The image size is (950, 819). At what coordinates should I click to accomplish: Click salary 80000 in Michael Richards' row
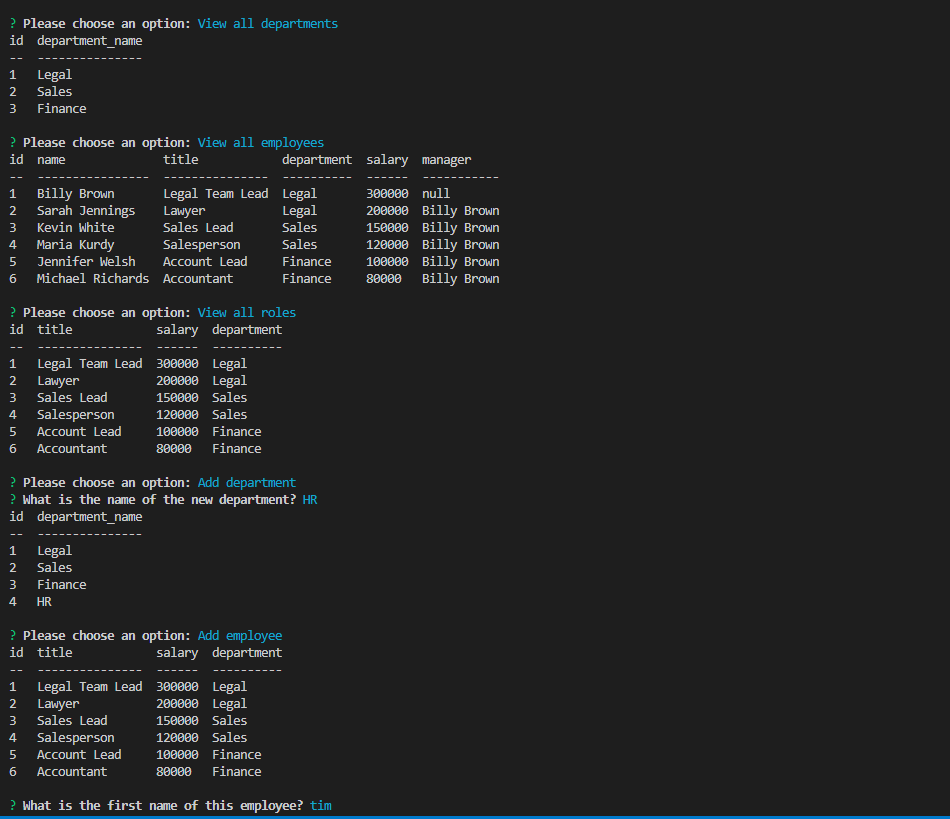[384, 279]
